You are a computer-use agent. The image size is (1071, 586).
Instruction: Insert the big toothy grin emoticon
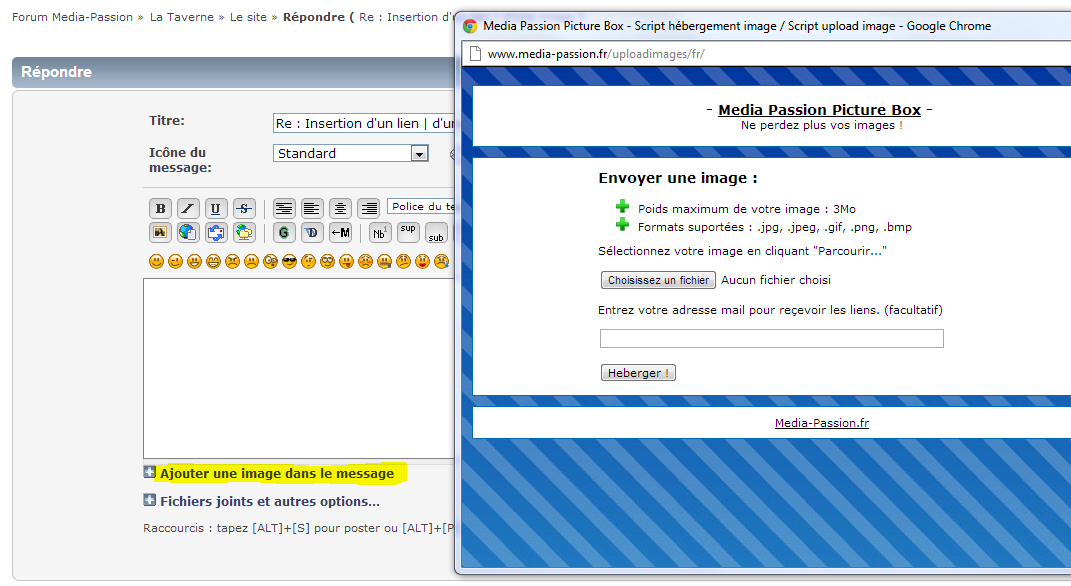pos(214,261)
